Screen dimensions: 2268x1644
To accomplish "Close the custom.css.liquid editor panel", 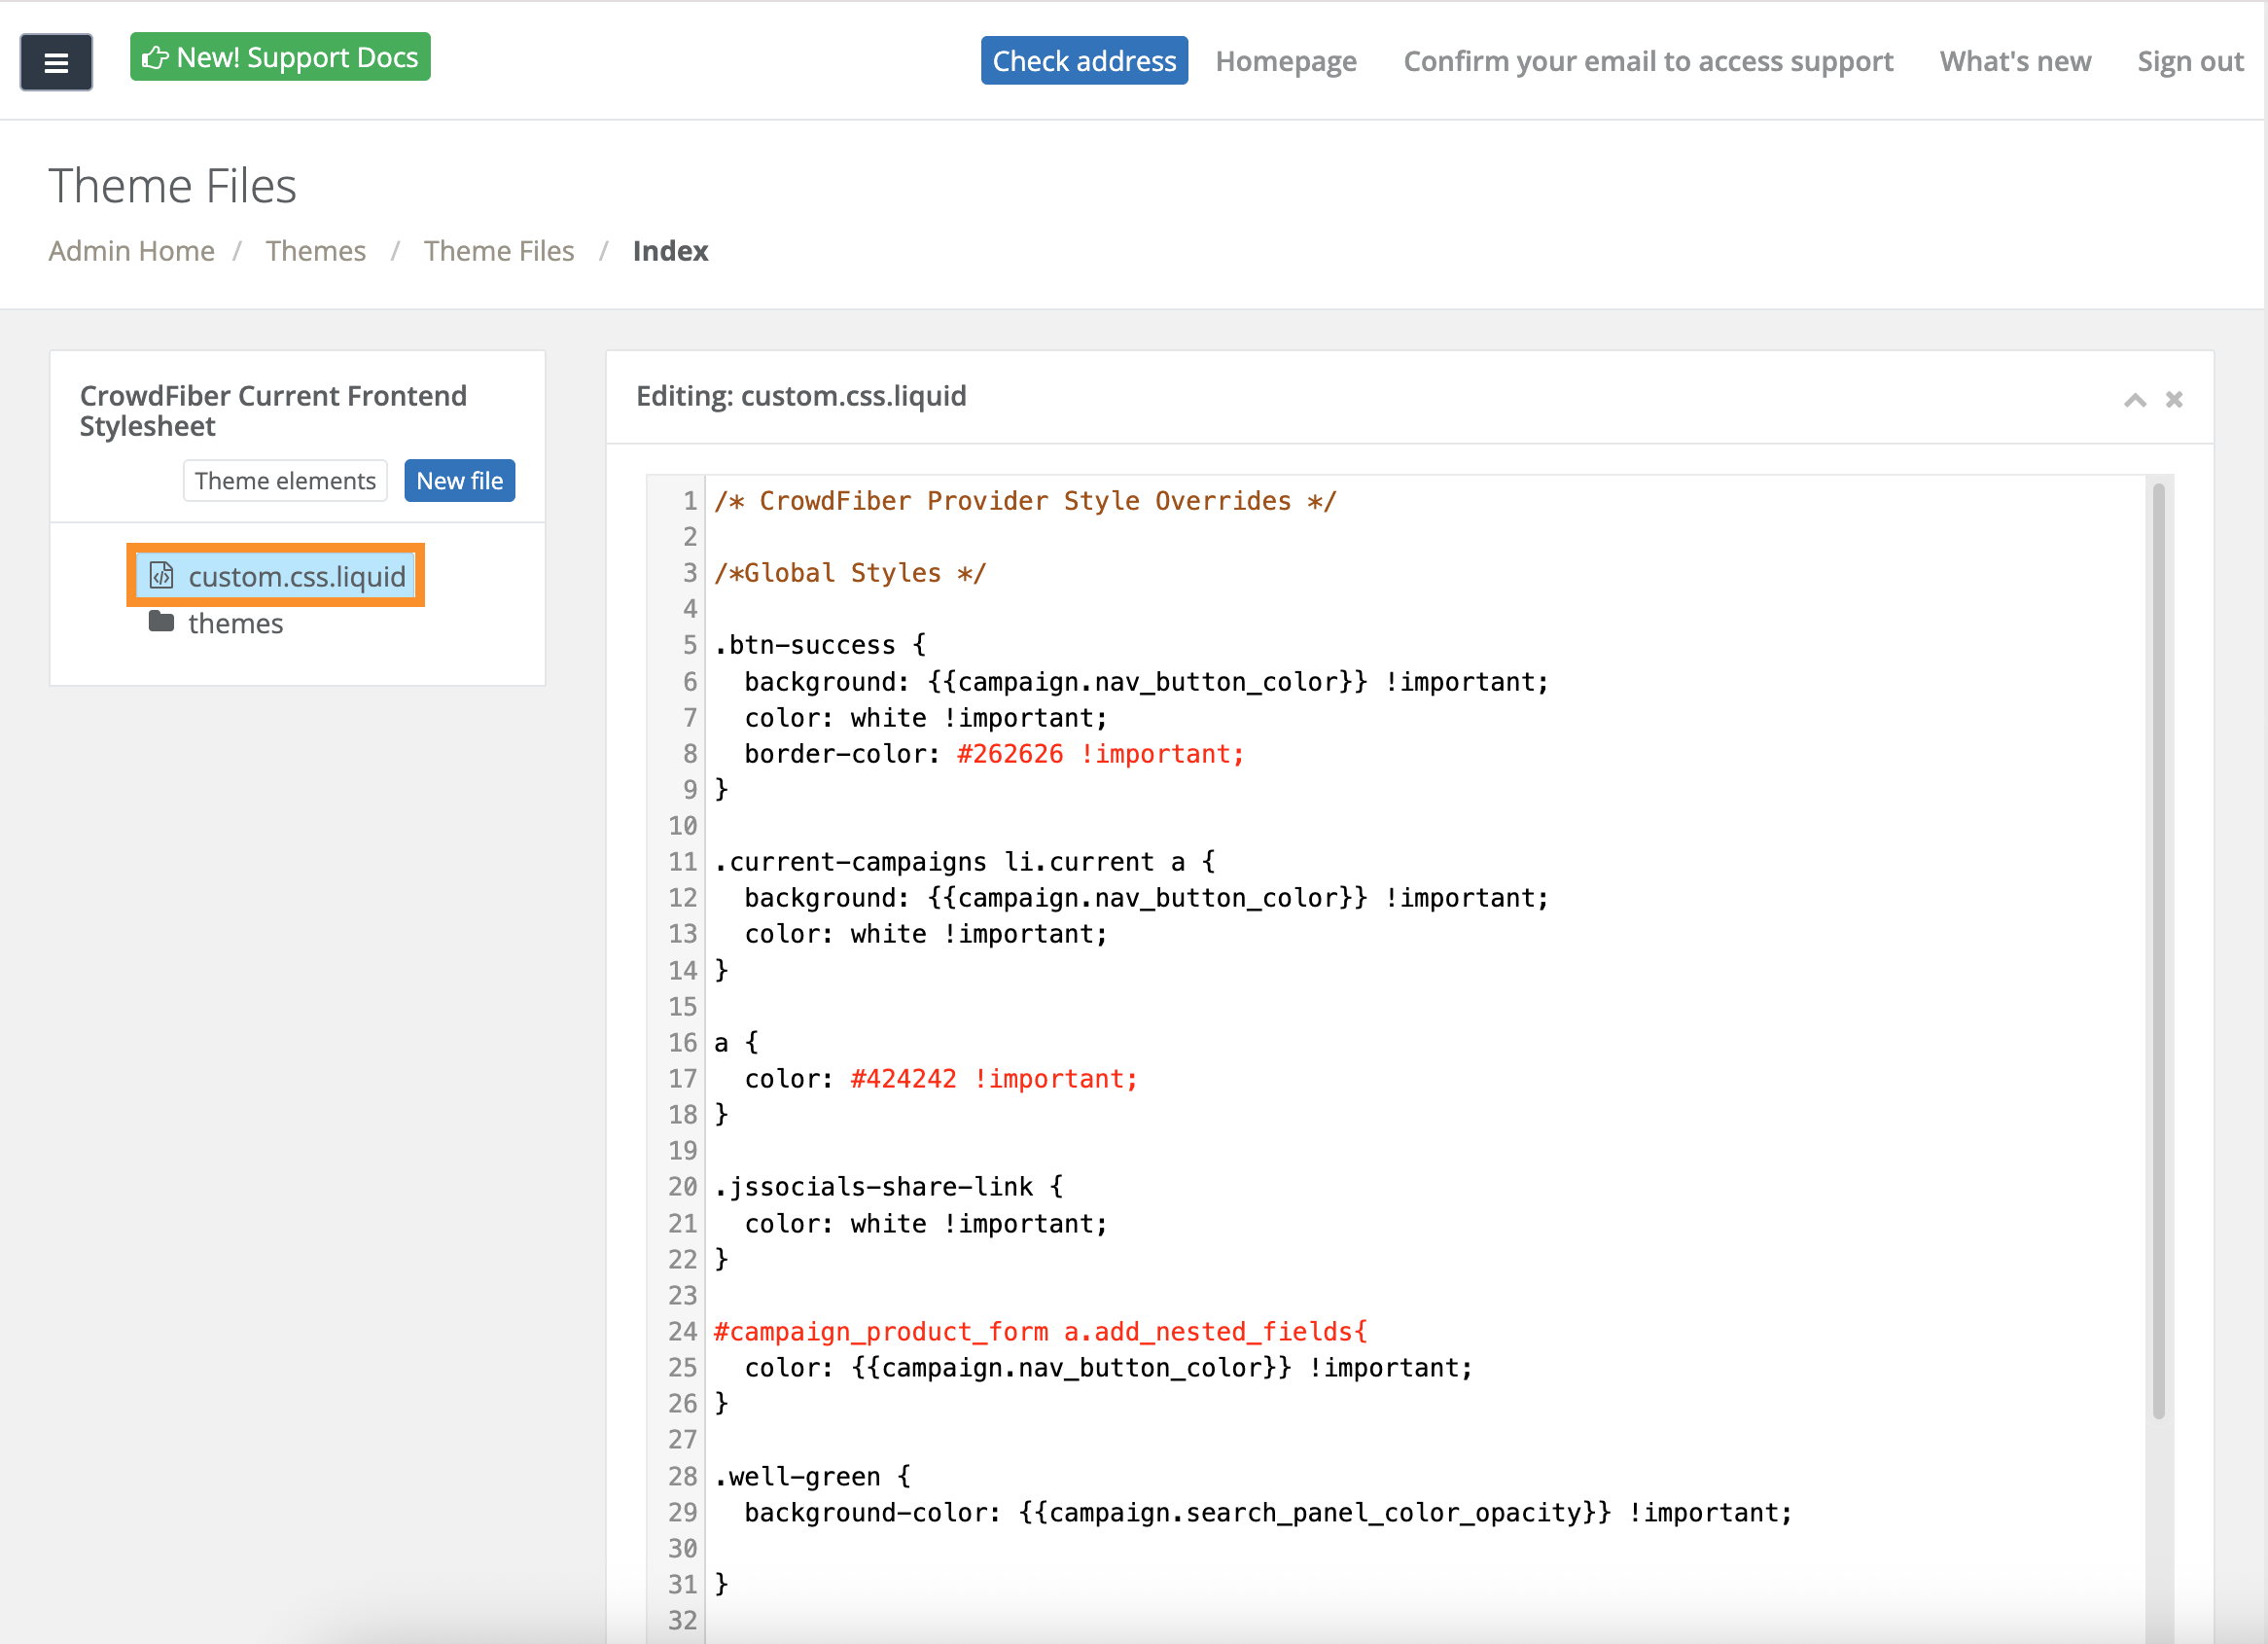I will click(2173, 400).
